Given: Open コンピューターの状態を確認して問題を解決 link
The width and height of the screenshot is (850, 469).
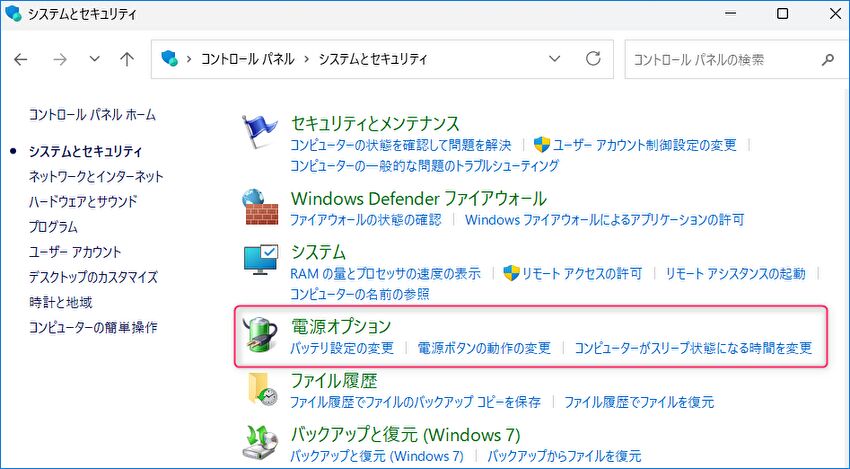Looking at the screenshot, I should pyautogui.click(x=401, y=145).
